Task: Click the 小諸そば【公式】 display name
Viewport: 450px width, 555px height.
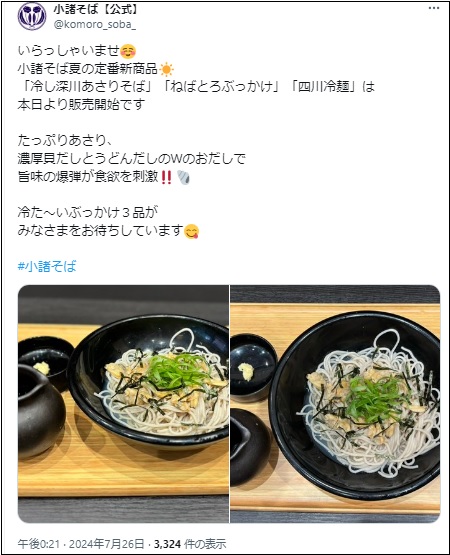Action: tap(96, 10)
